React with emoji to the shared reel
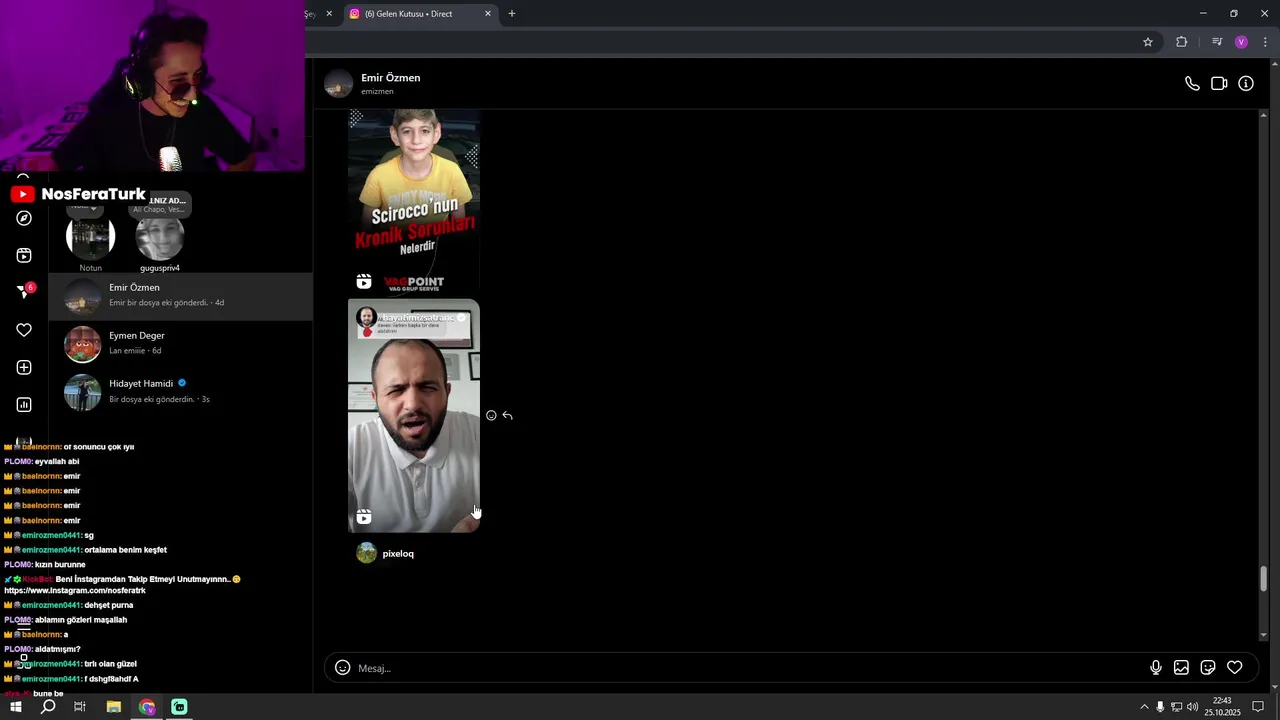Image resolution: width=1280 pixels, height=720 pixels. 491,415
